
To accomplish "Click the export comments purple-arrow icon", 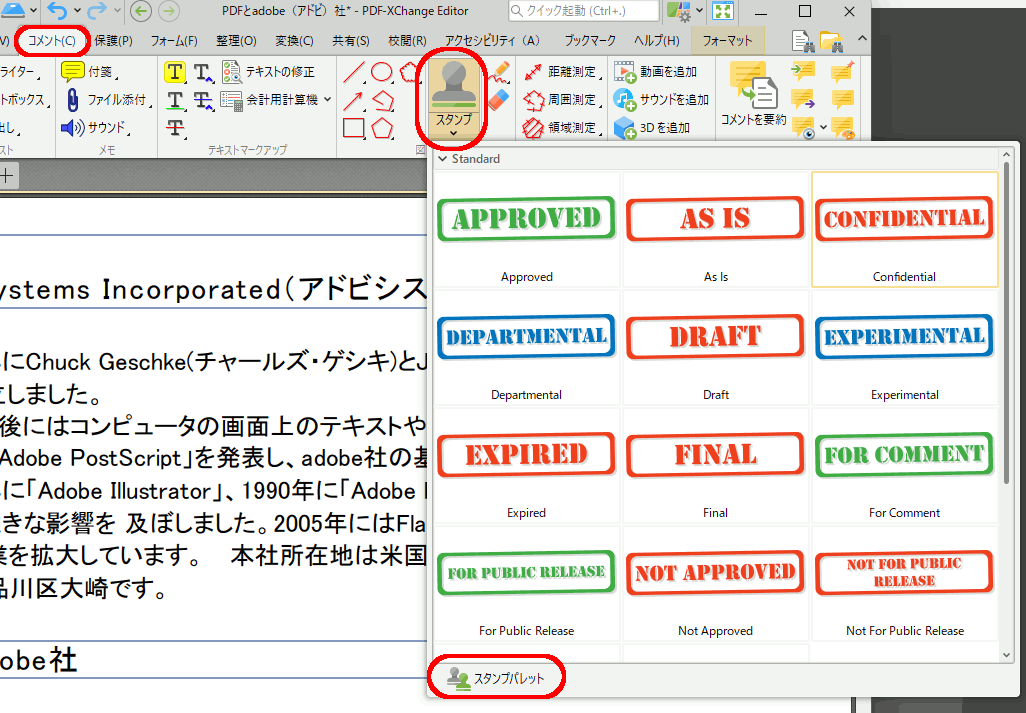I will tap(803, 99).
